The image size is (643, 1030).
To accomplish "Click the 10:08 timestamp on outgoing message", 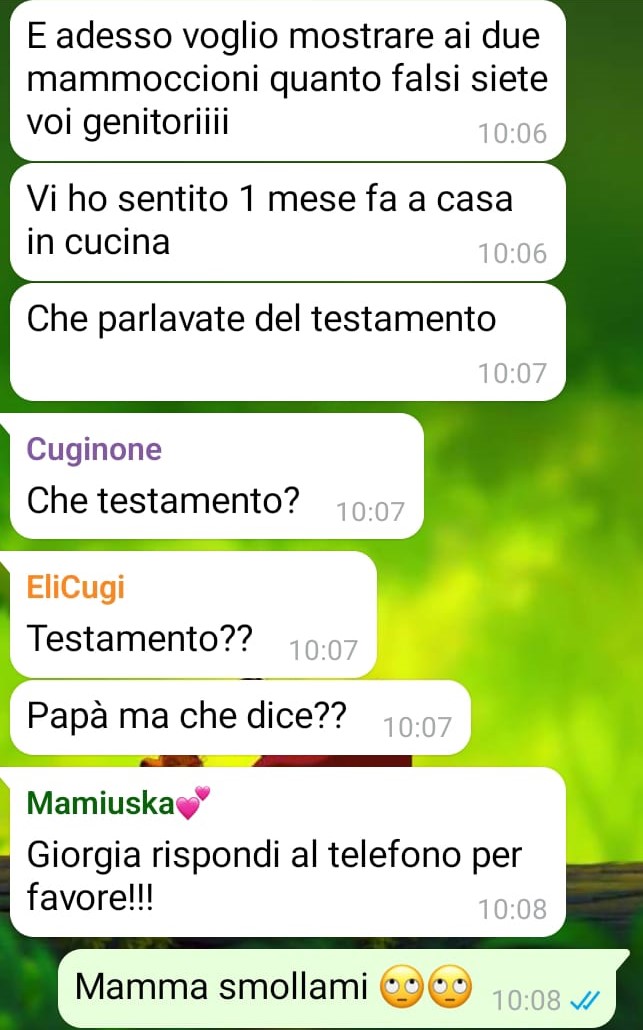I will (x=526, y=1000).
